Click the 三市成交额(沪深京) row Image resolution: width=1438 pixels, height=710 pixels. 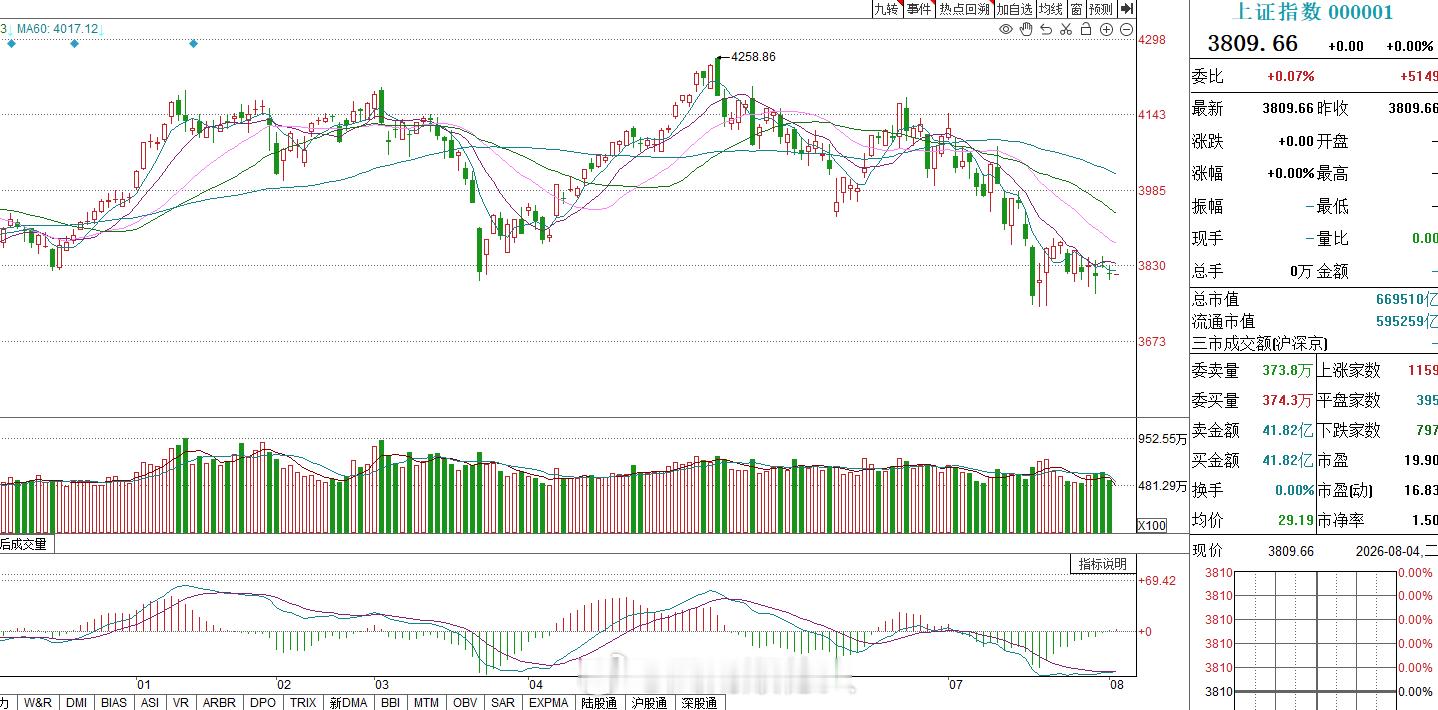[1314, 344]
